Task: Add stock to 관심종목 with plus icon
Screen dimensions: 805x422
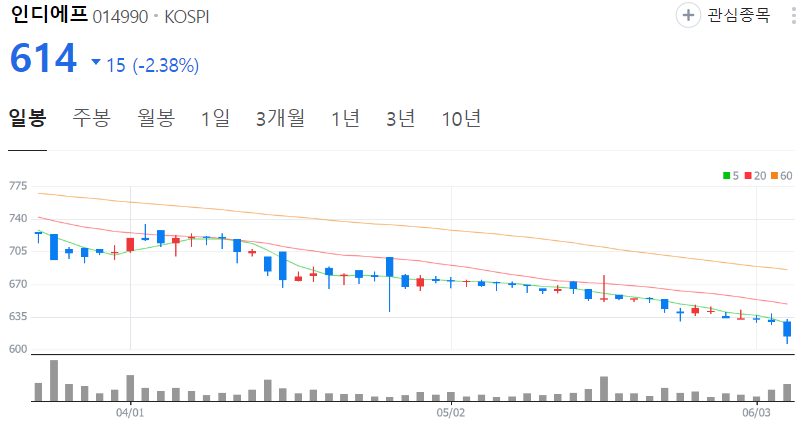Action: [x=688, y=15]
